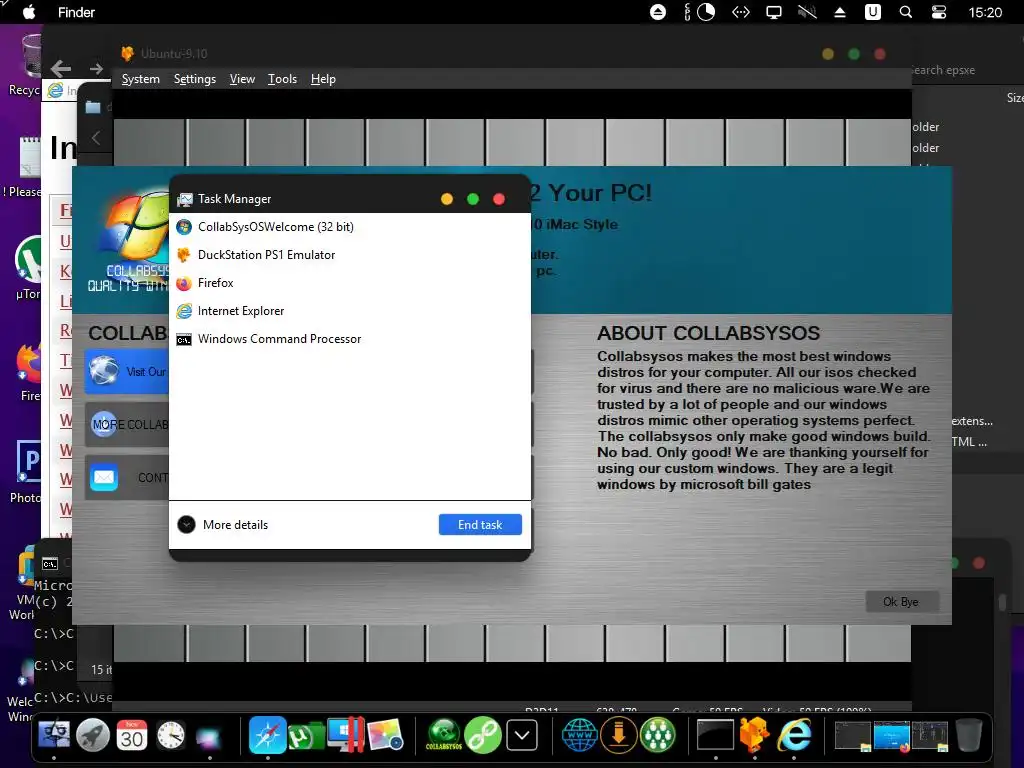The height and width of the screenshot is (768, 1024).
Task: Click the eject triangle icon in menu bar
Action: [840, 12]
